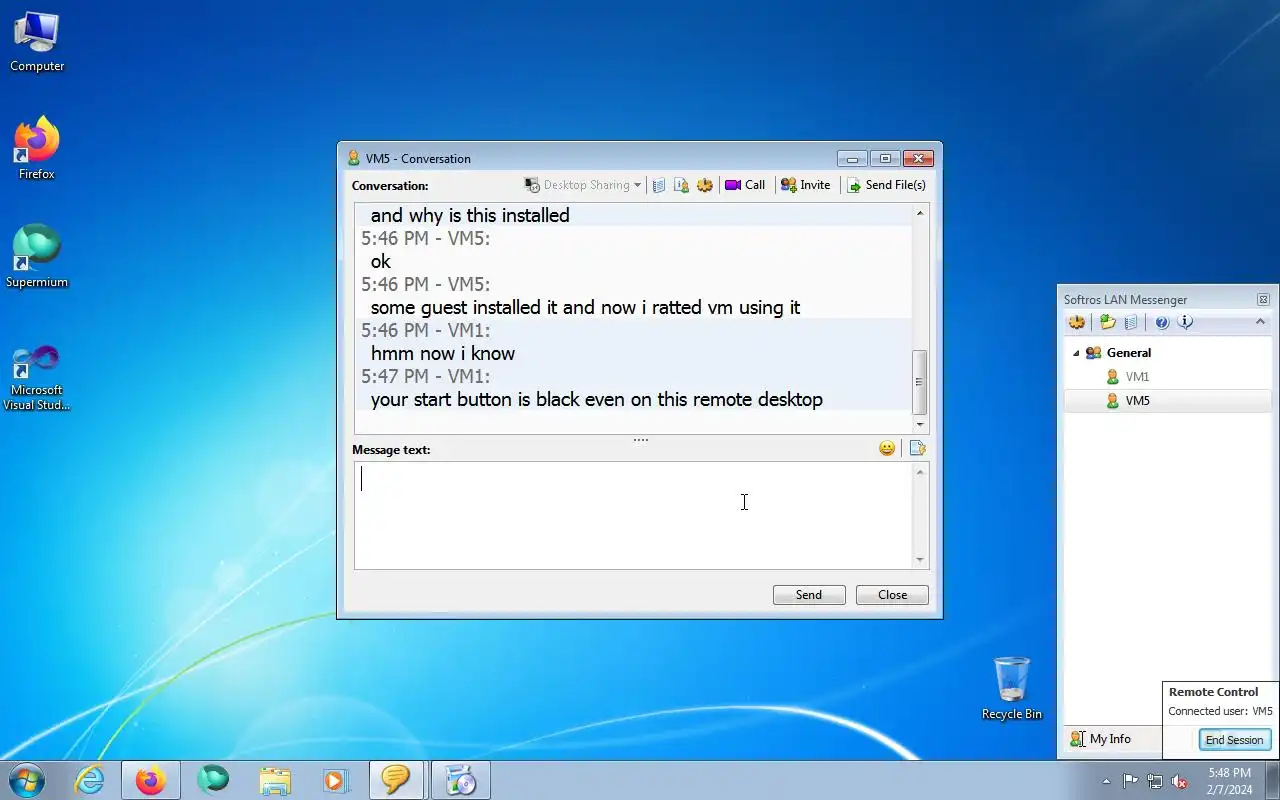The width and height of the screenshot is (1280, 800).
Task: Click the conversation history scrollbar thumb
Action: (920, 382)
